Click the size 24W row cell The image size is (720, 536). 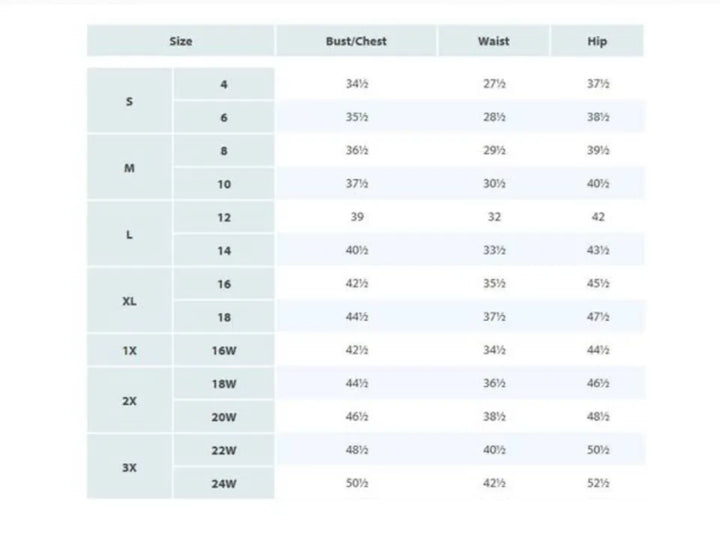point(224,483)
